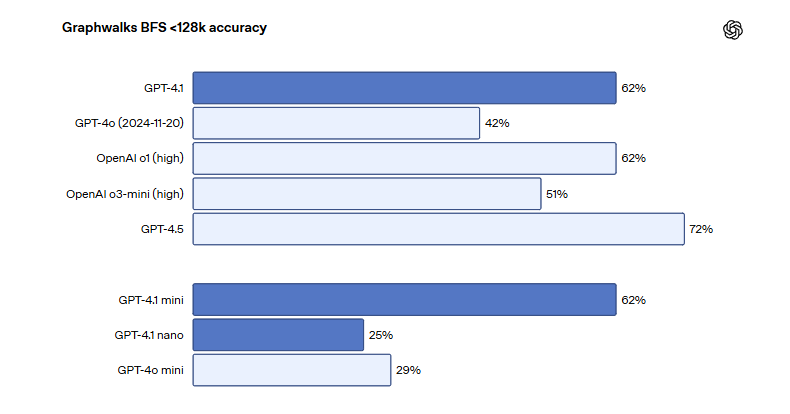Select the GPT-4.1 mini label

[151, 300]
